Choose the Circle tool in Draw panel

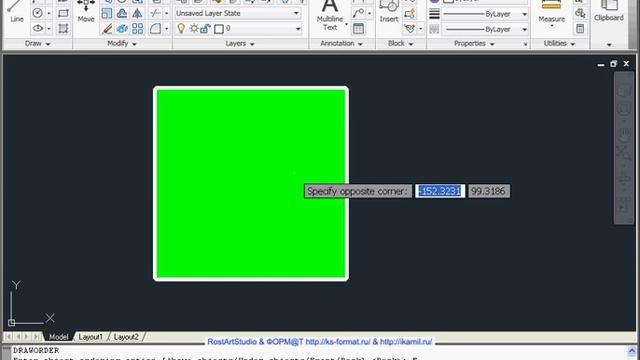pos(38,13)
